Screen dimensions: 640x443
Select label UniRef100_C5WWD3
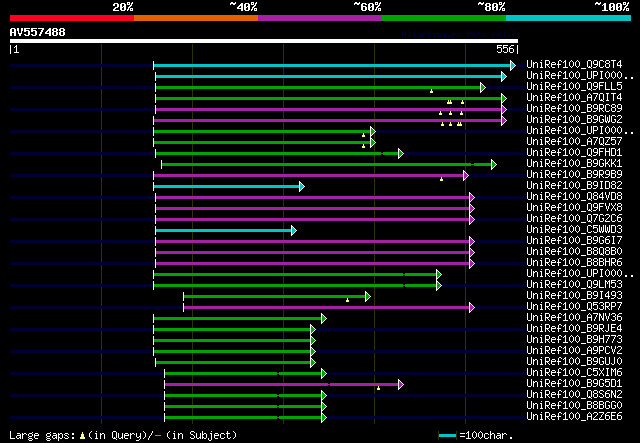[x=574, y=230]
